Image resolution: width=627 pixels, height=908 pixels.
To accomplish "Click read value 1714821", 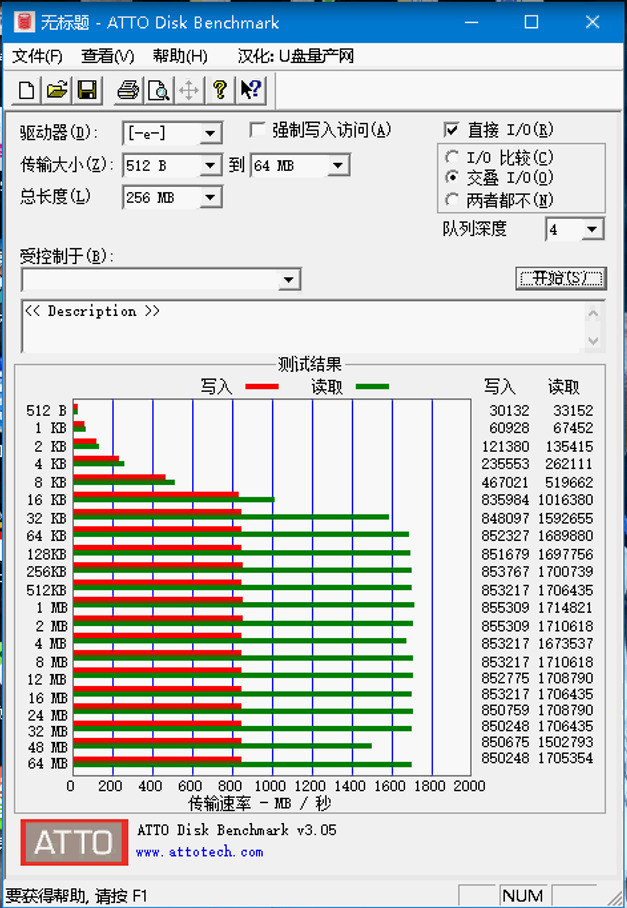I will click(x=566, y=607).
